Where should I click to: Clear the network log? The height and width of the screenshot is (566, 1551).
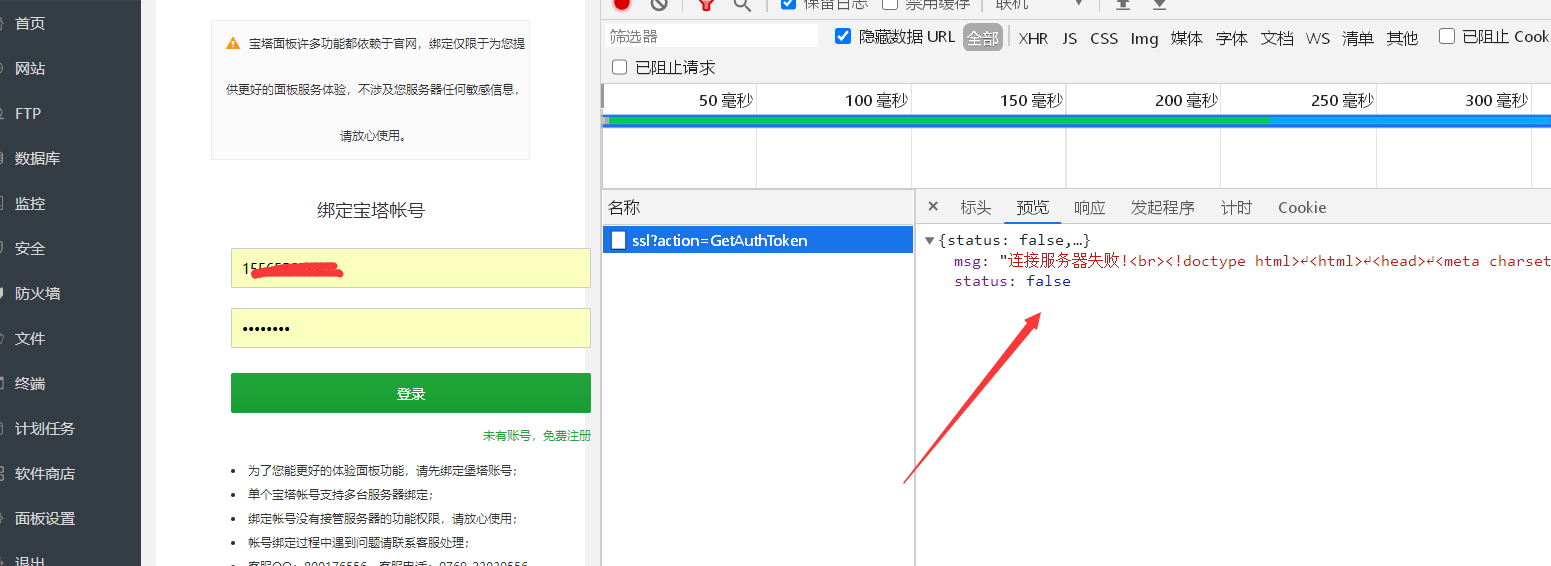pos(658,4)
